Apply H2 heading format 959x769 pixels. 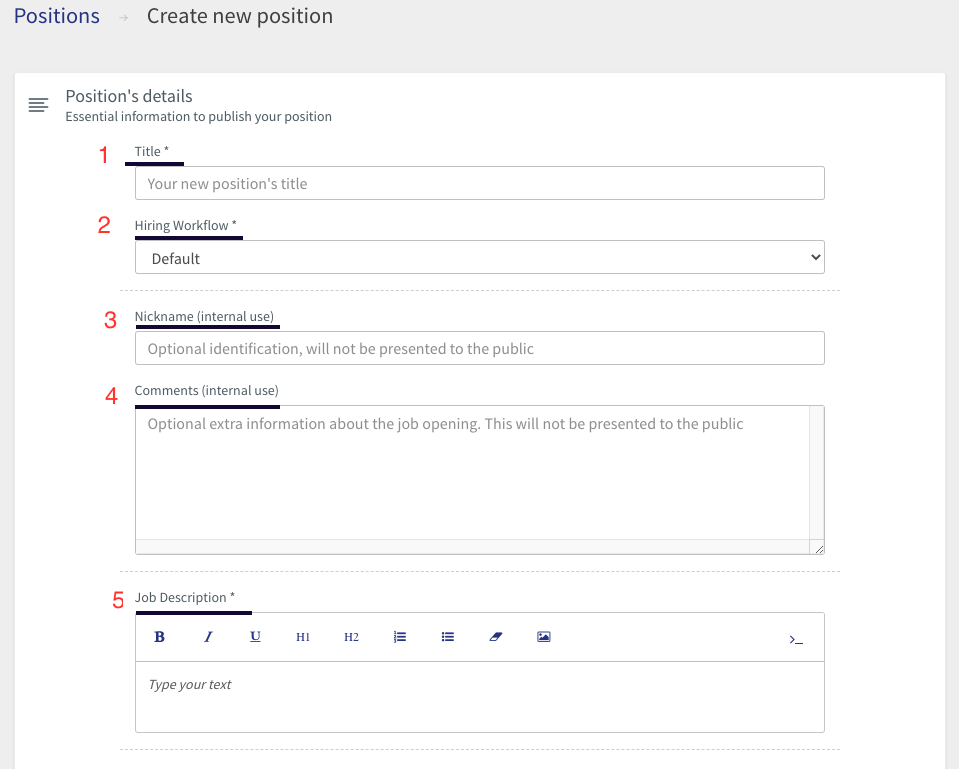(x=351, y=637)
